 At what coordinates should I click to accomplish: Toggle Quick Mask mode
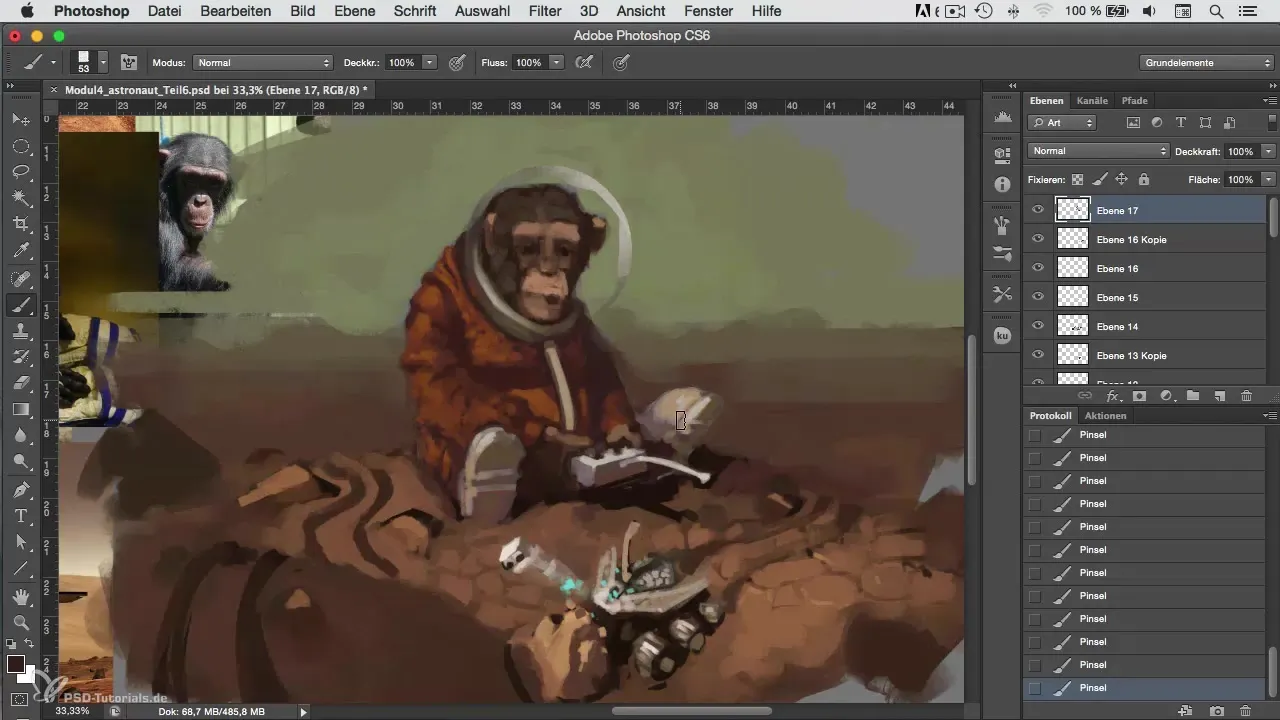pyautogui.click(x=20, y=699)
